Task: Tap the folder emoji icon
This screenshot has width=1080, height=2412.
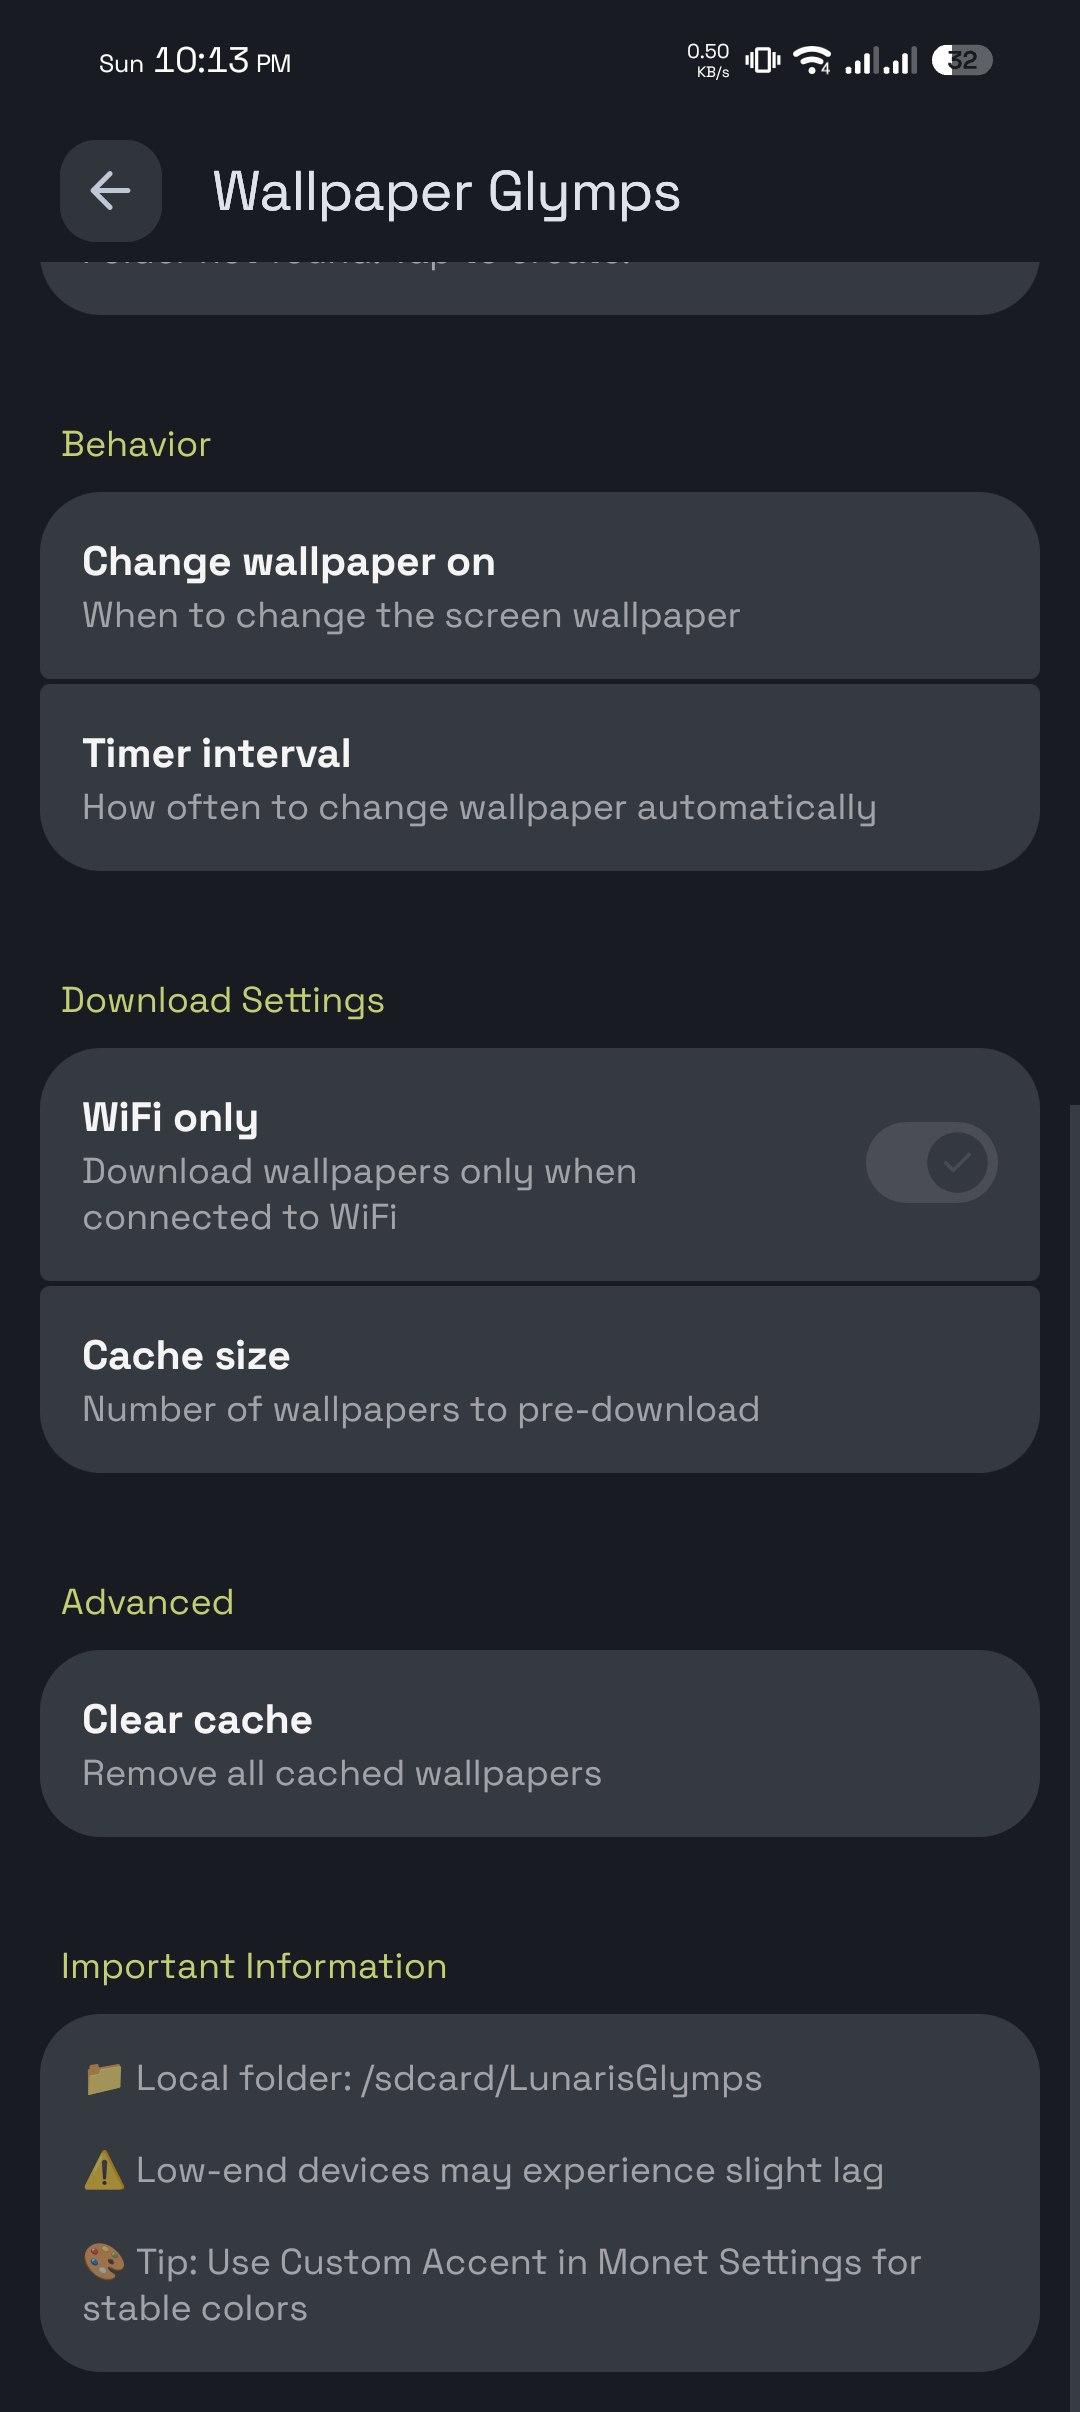Action: [x=104, y=2078]
